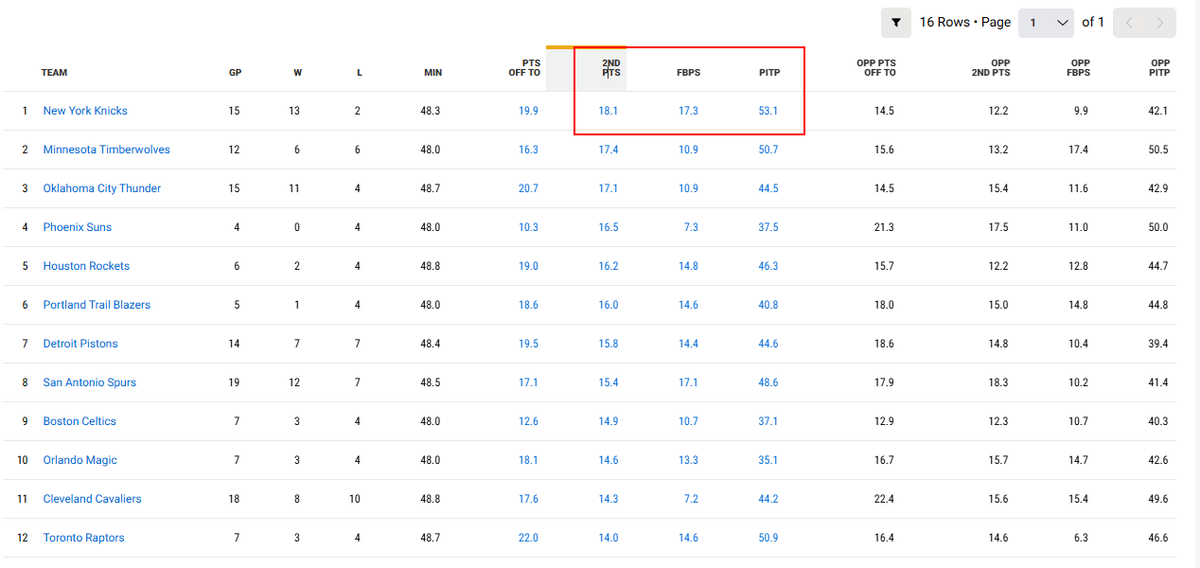Click Suns PTS OFF TO value 10.3

pyautogui.click(x=528, y=228)
